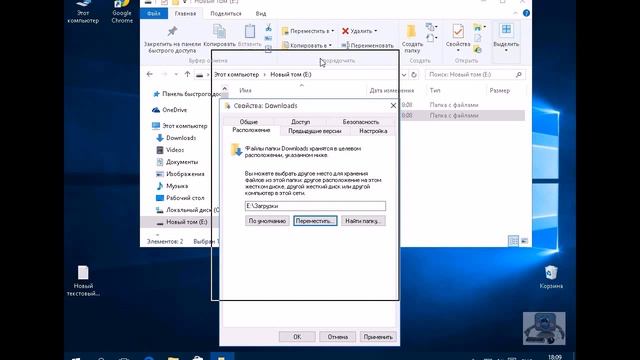Viewport: 640px width, 360px height.
Task: Open the Share (Поделиться) ribbon tab
Action: [x=226, y=13]
